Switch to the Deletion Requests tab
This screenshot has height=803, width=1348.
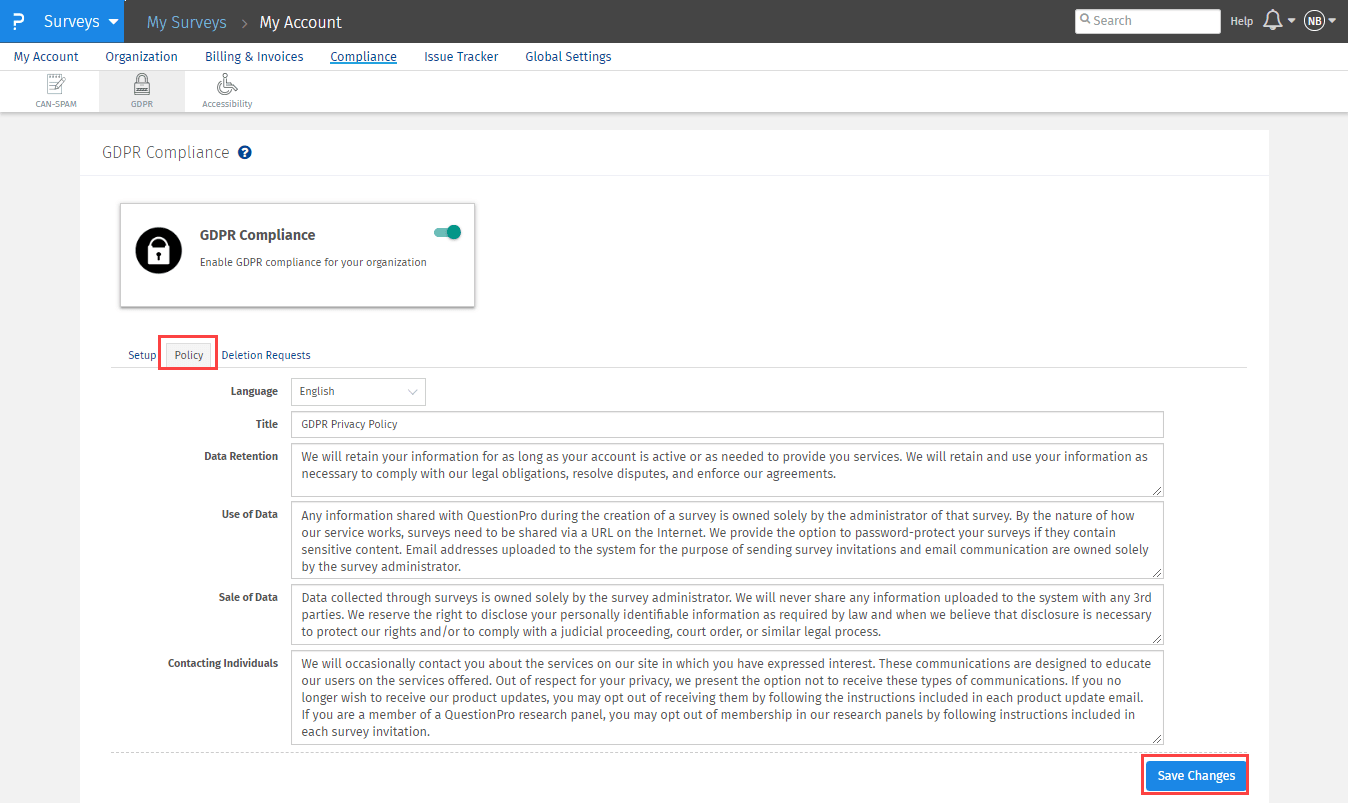pyautogui.click(x=266, y=355)
